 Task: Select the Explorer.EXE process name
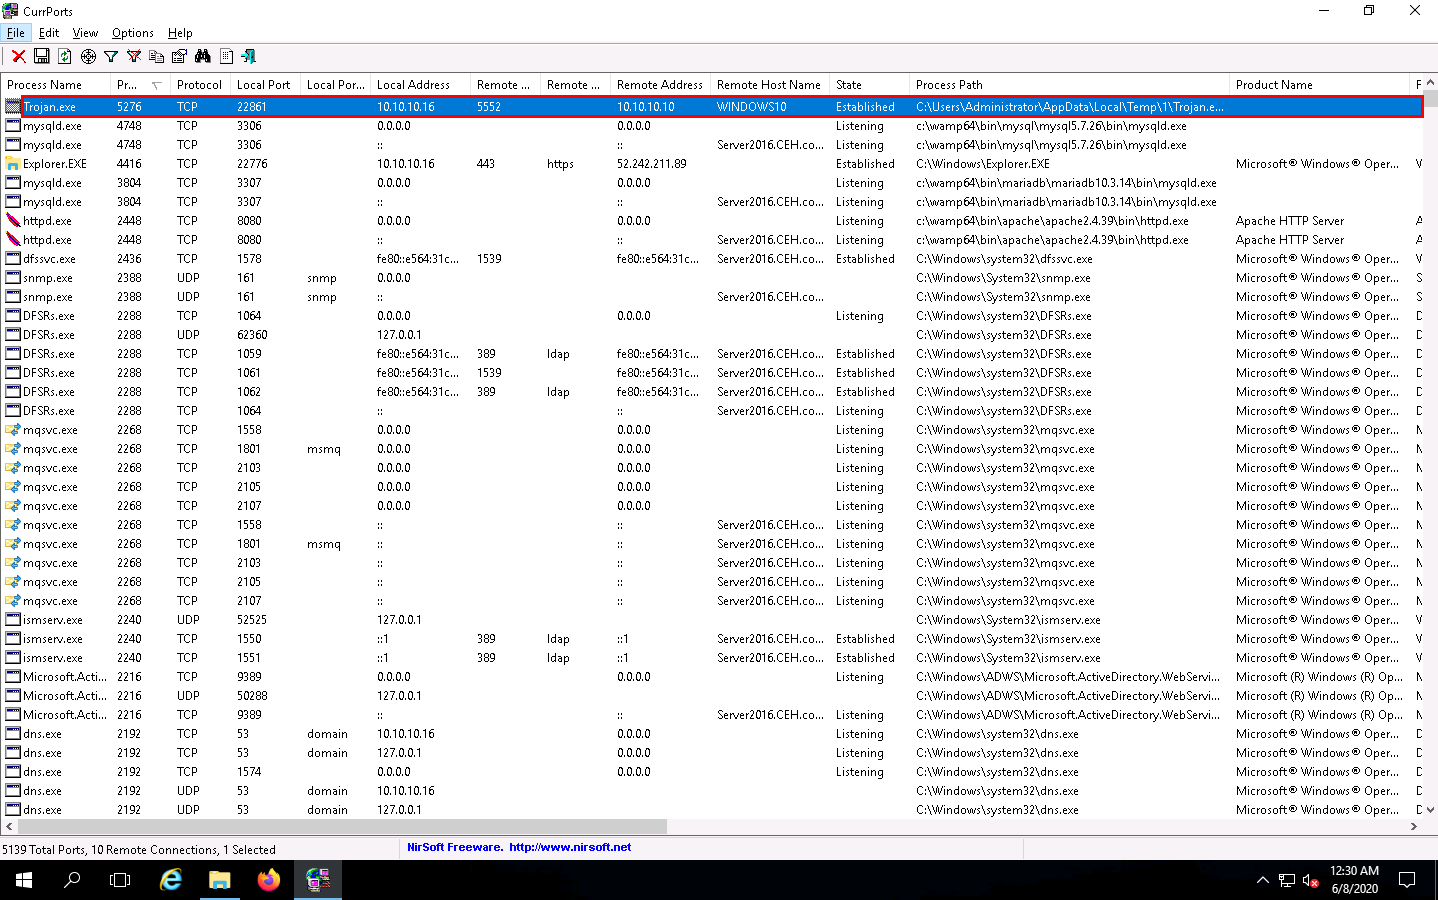pos(55,164)
